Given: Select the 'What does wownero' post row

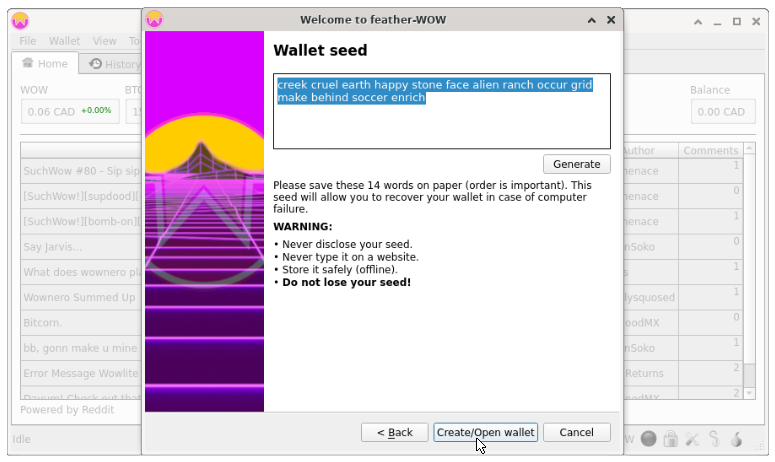Looking at the screenshot, I should point(82,272).
